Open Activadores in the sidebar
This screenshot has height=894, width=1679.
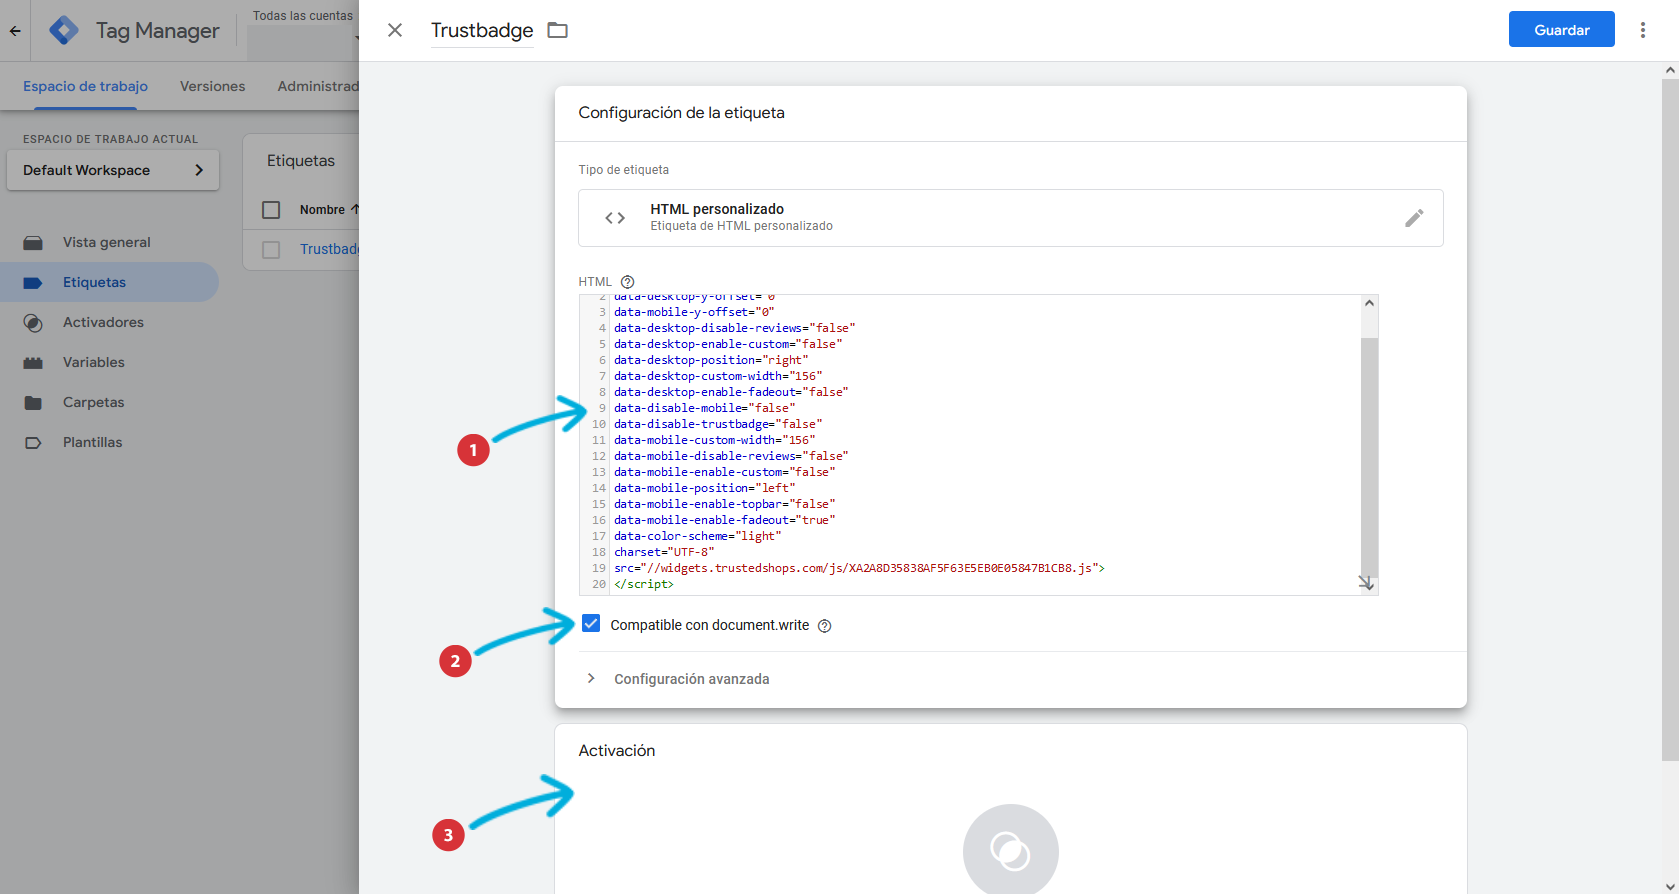coord(104,322)
